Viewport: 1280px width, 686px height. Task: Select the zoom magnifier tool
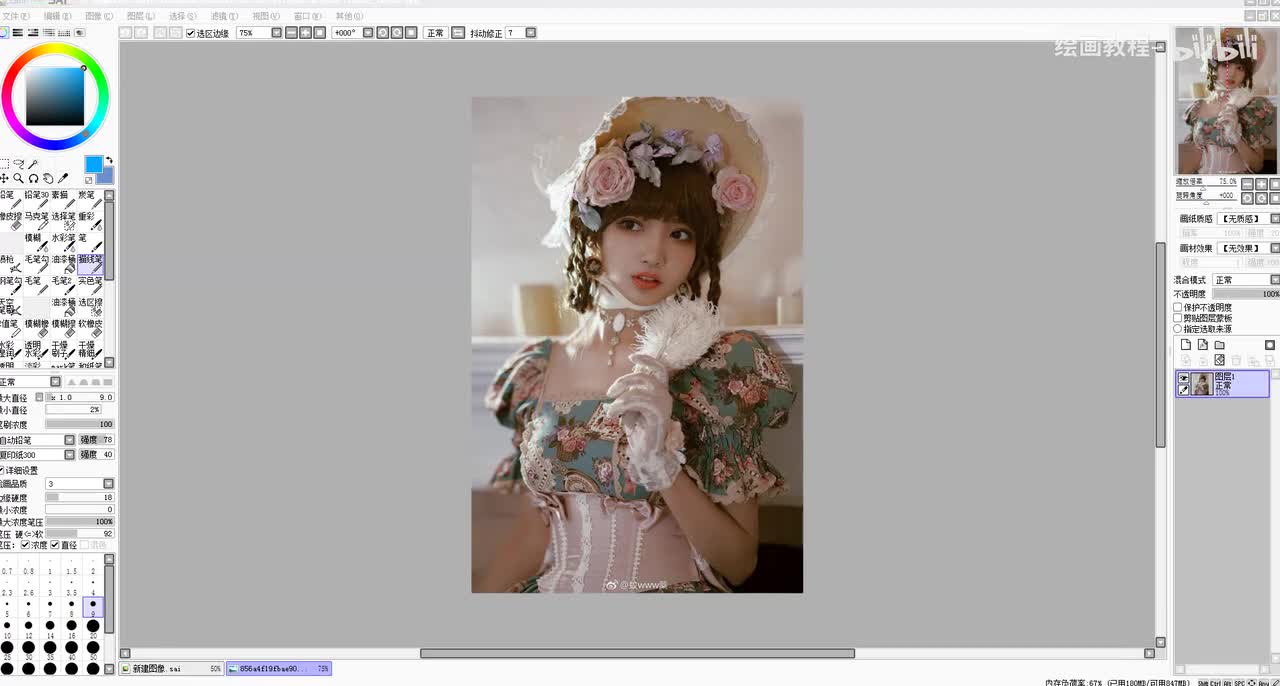18,178
